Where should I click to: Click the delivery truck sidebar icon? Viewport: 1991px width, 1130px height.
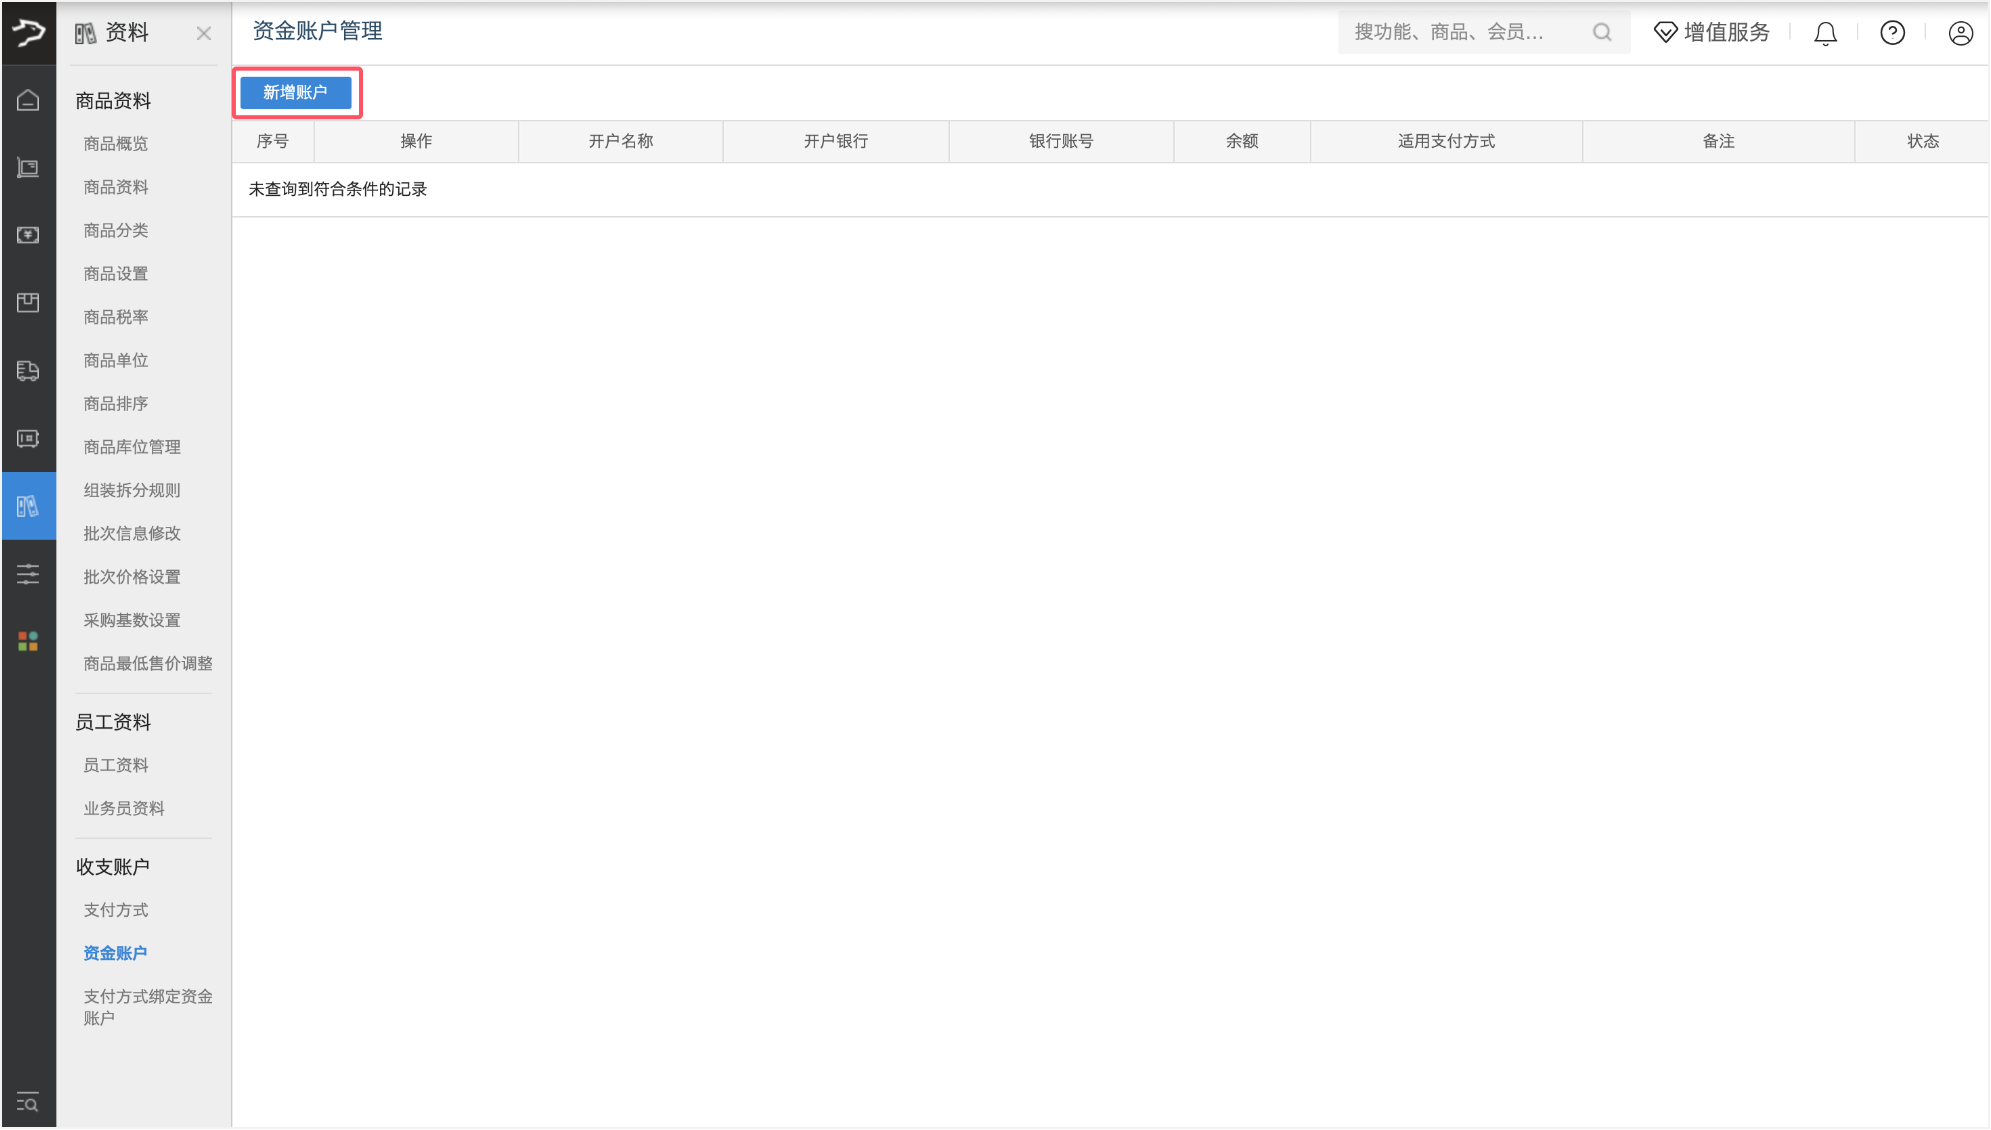tap(28, 371)
